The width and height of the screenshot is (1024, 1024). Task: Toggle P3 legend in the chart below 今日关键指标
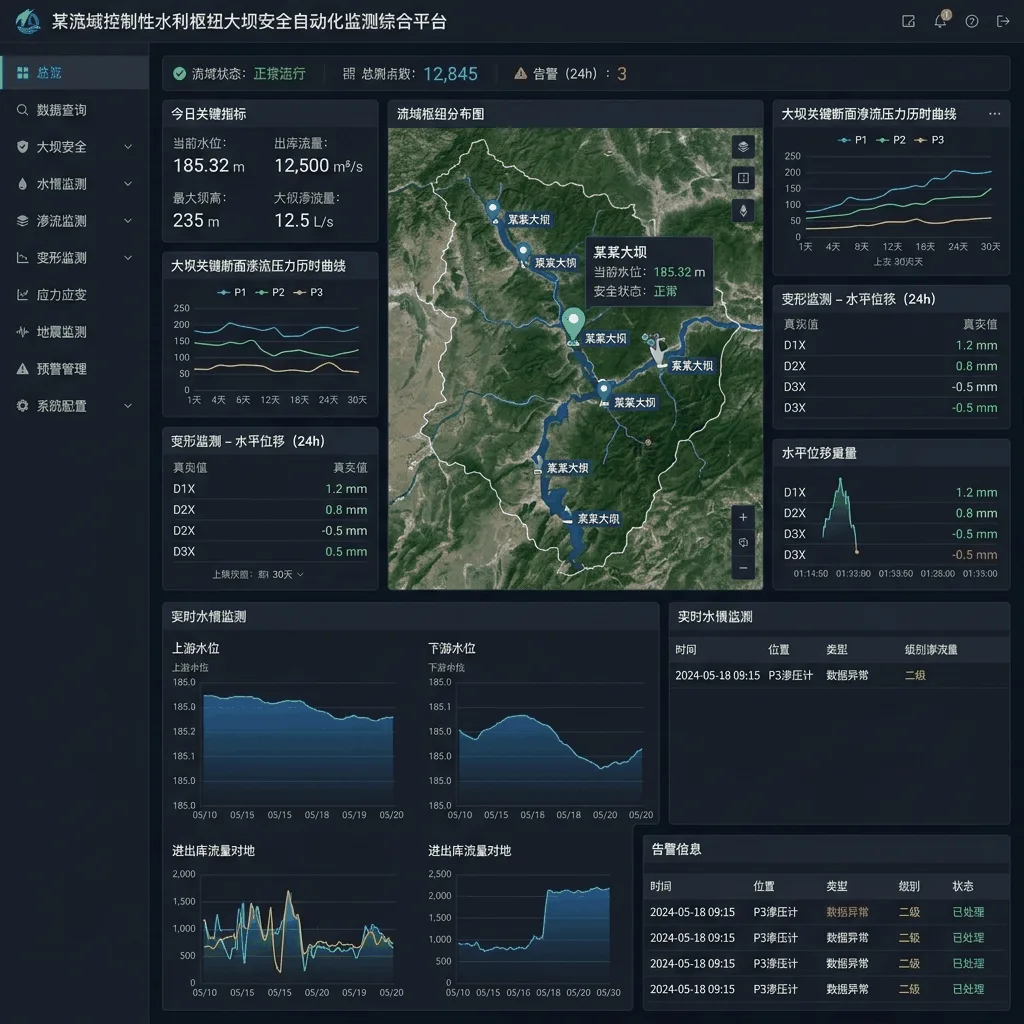coord(308,292)
